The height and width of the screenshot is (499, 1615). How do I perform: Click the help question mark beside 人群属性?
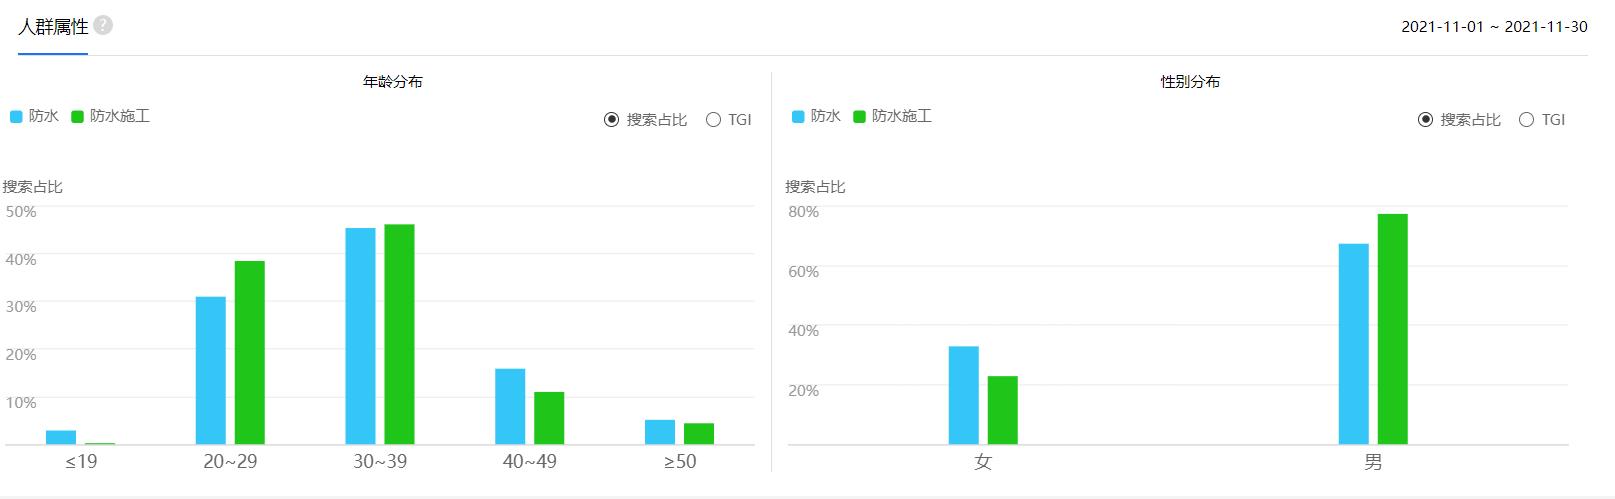[103, 25]
